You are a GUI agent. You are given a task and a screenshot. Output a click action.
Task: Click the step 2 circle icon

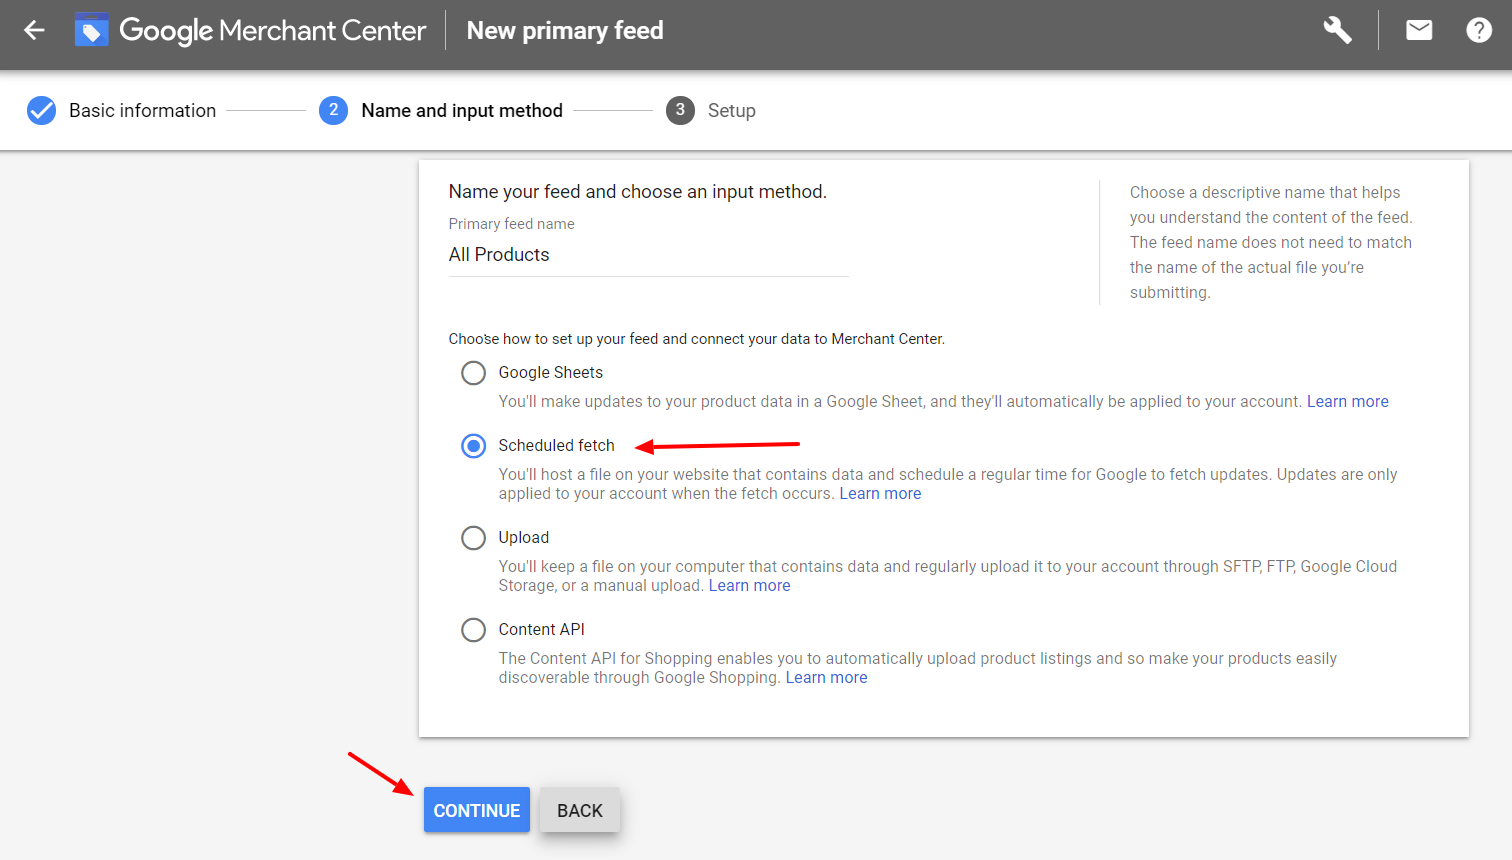(x=333, y=110)
